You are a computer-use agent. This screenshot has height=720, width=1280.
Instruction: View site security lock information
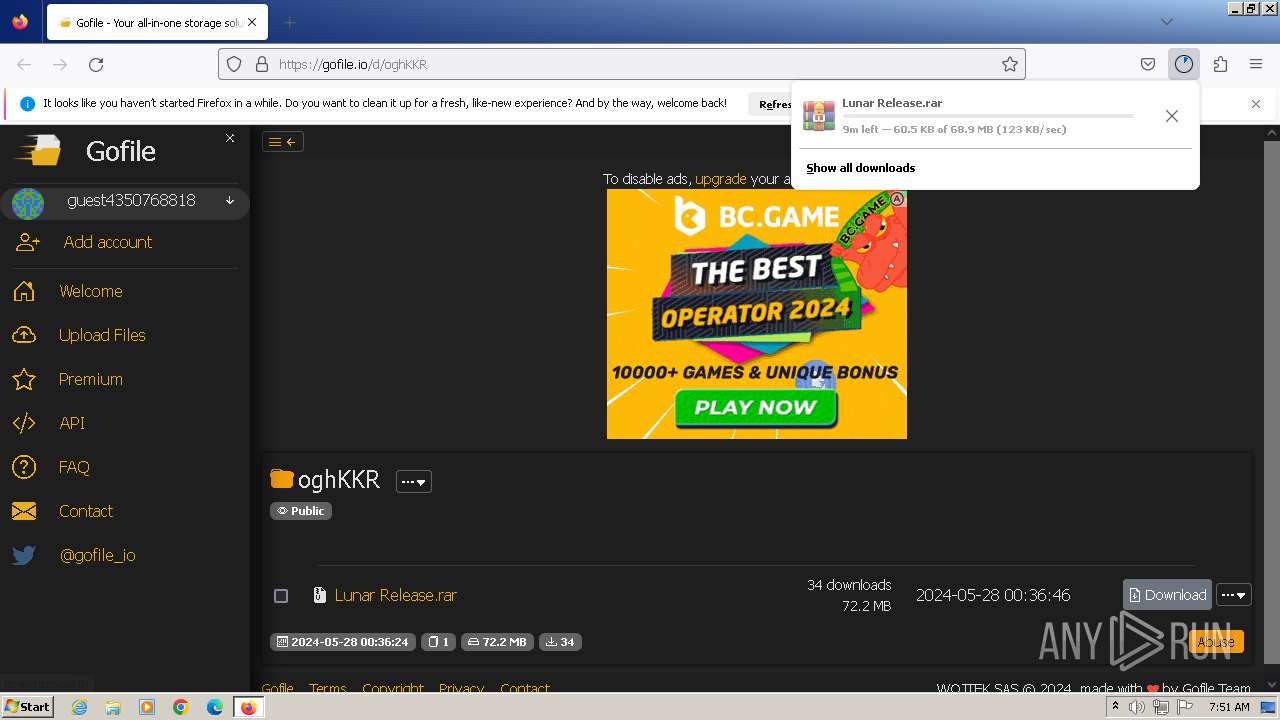[262, 64]
